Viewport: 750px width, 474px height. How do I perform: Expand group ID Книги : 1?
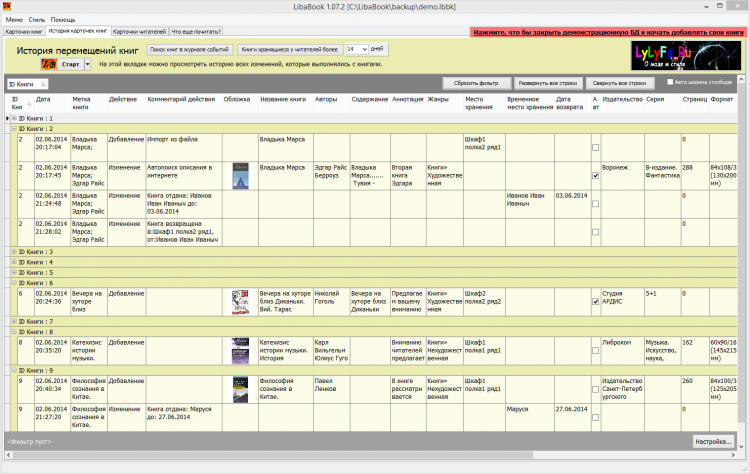coord(14,118)
